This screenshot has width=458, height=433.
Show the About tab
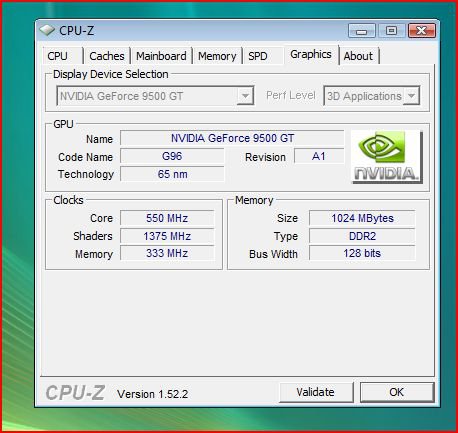tap(358, 56)
